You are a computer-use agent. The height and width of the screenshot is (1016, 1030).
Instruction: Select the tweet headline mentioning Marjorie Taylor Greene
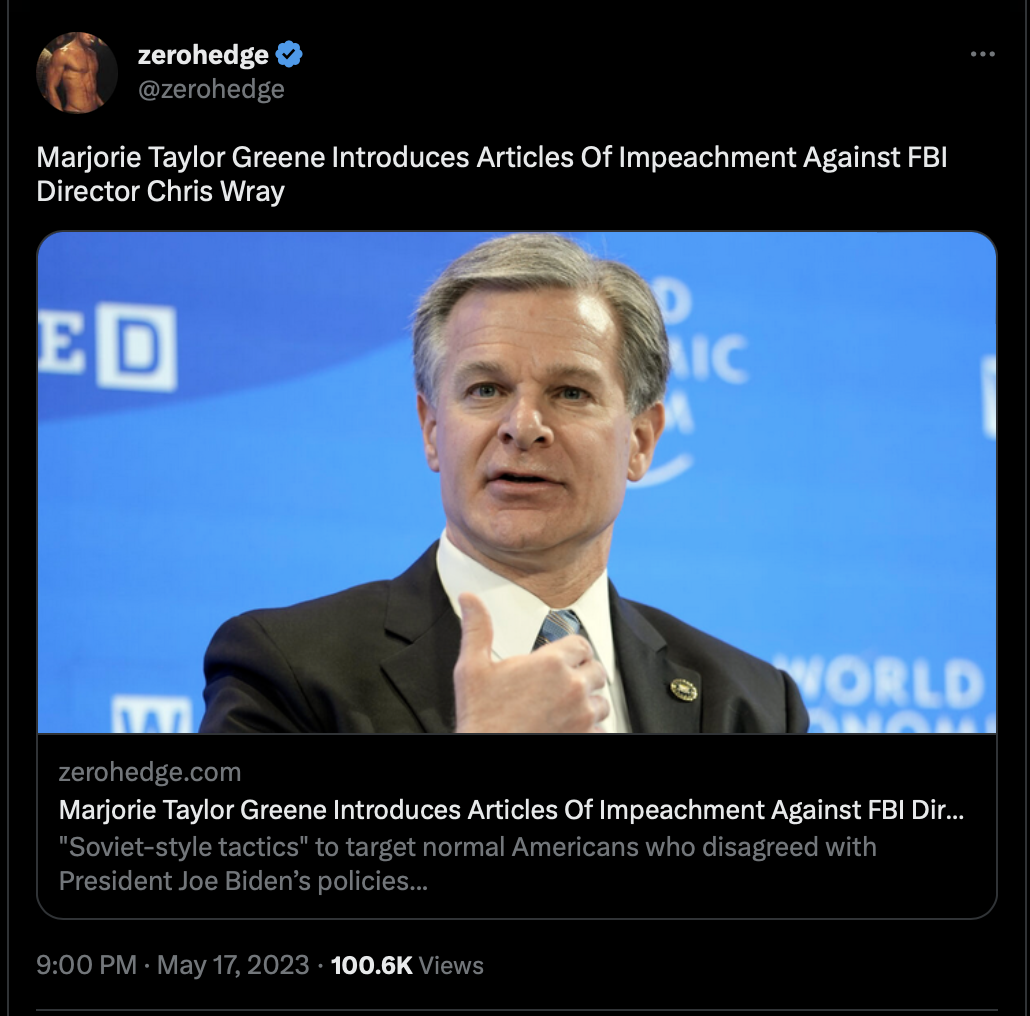coord(491,174)
